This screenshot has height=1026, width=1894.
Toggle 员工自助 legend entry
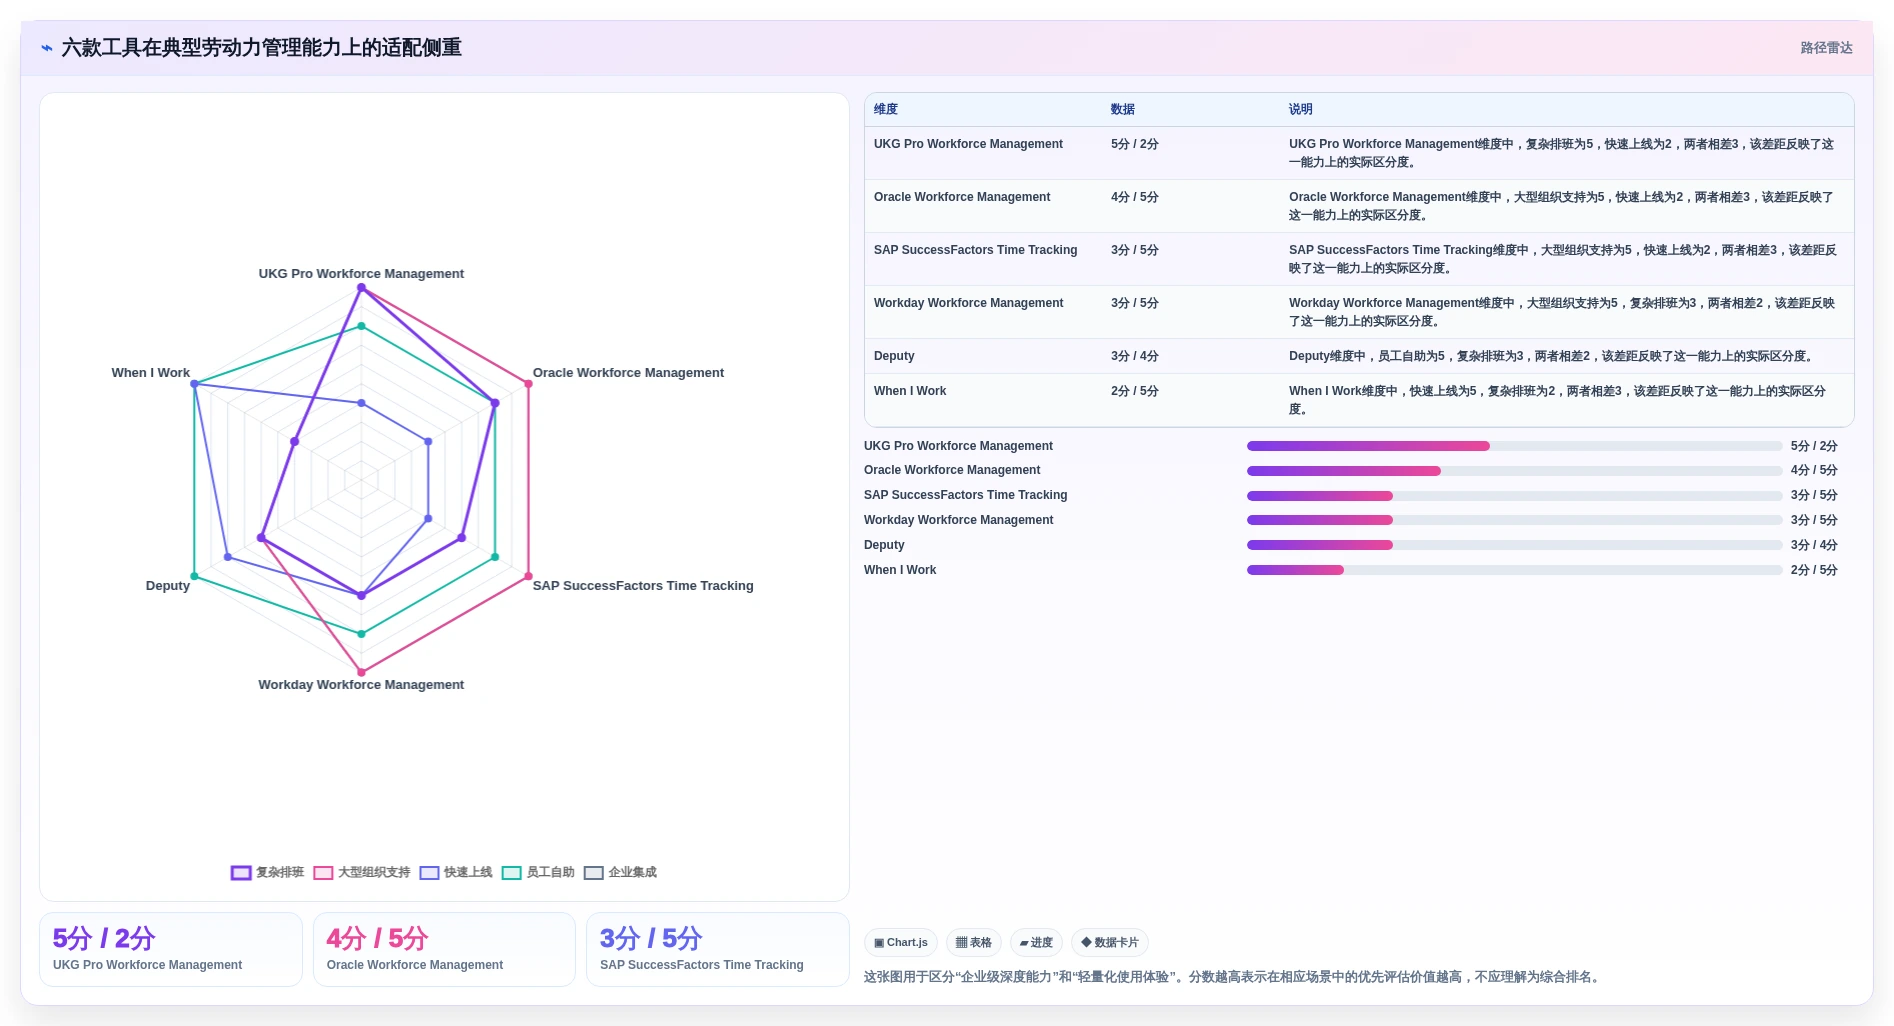tap(538, 873)
